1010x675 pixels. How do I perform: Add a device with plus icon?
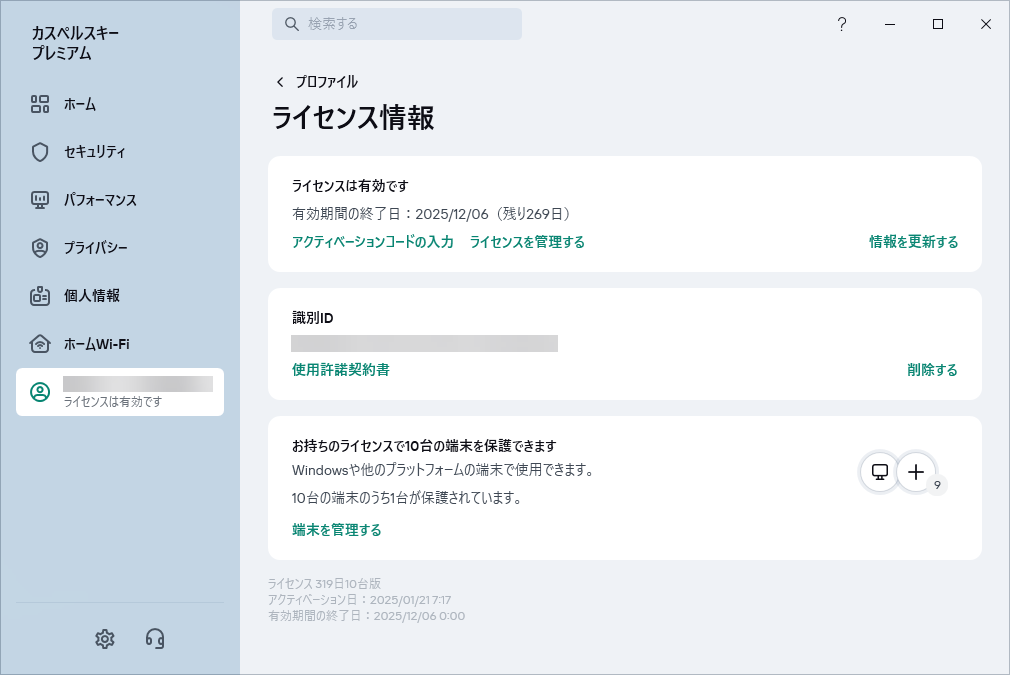pos(916,472)
